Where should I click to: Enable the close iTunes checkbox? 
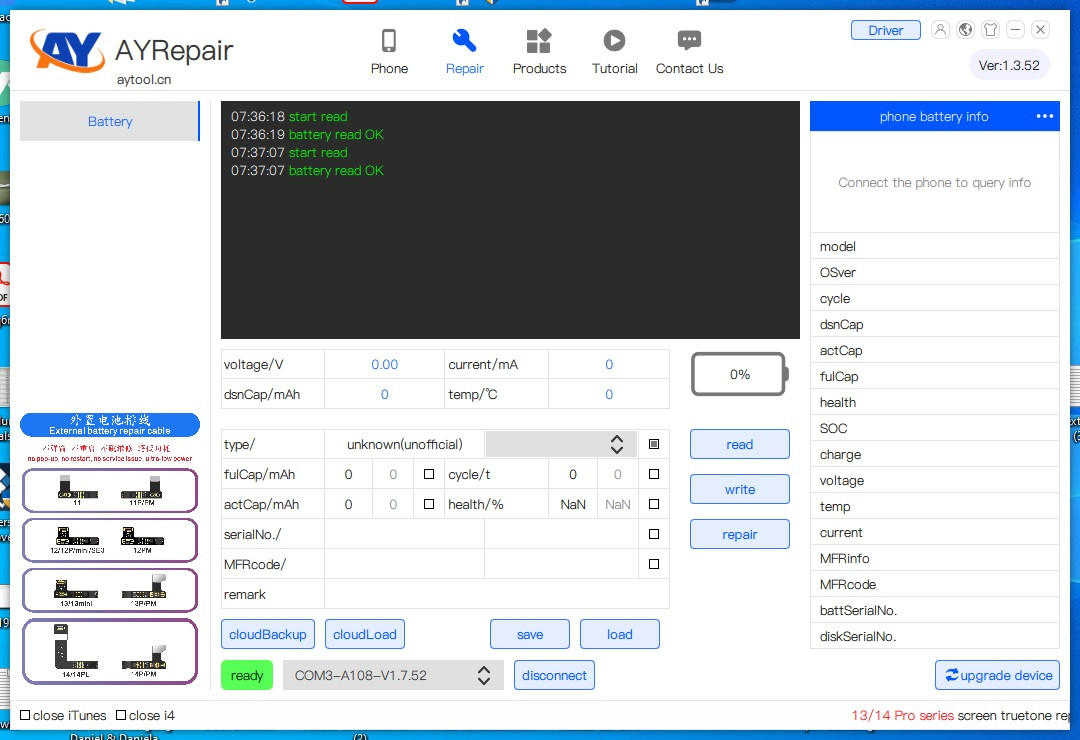pyautogui.click(x=25, y=715)
